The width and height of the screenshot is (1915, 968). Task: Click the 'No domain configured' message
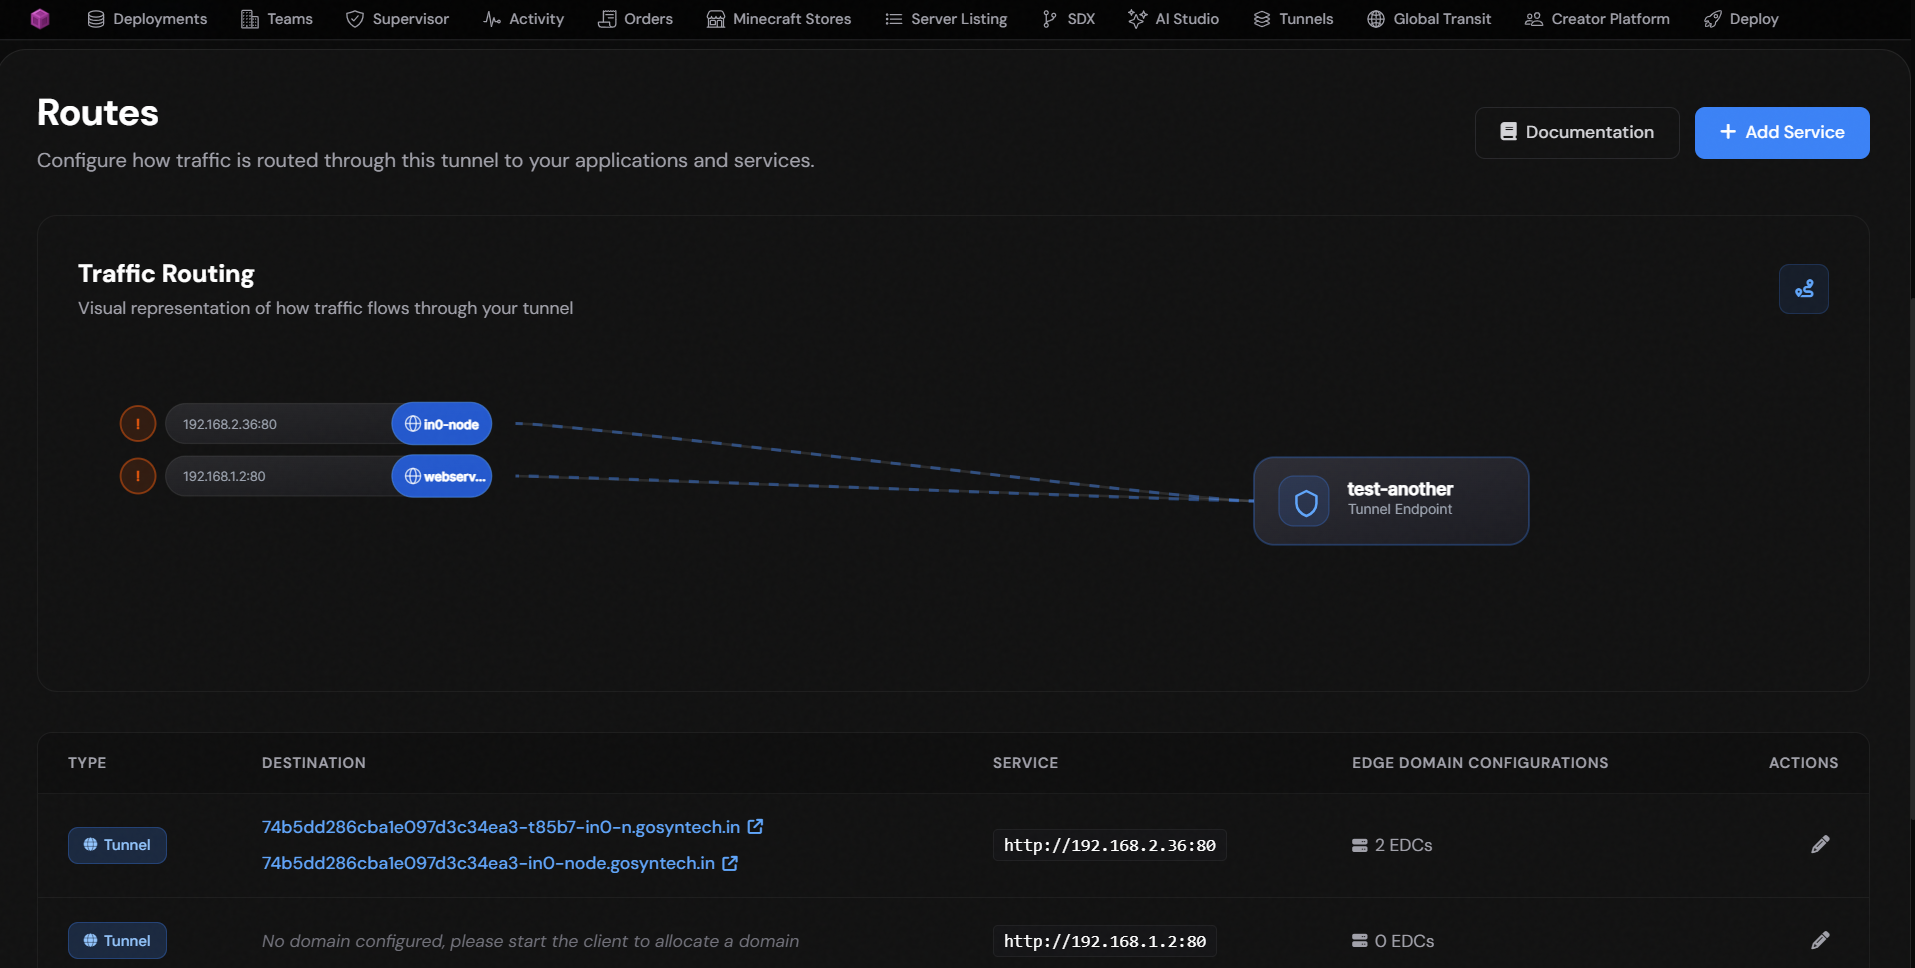[530, 941]
